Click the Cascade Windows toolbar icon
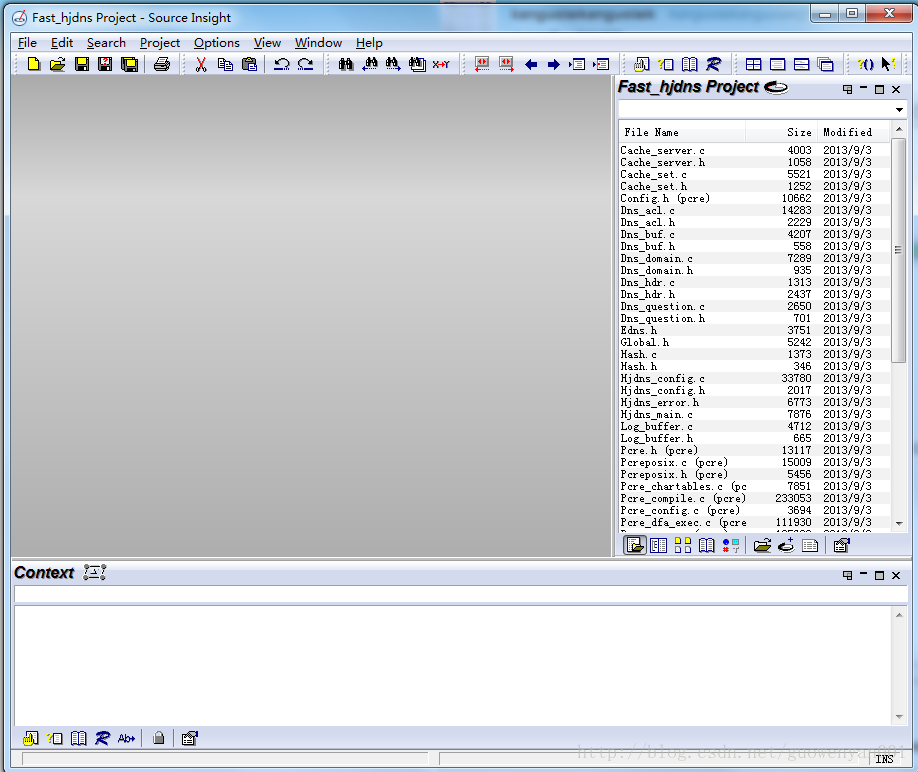 (x=825, y=64)
